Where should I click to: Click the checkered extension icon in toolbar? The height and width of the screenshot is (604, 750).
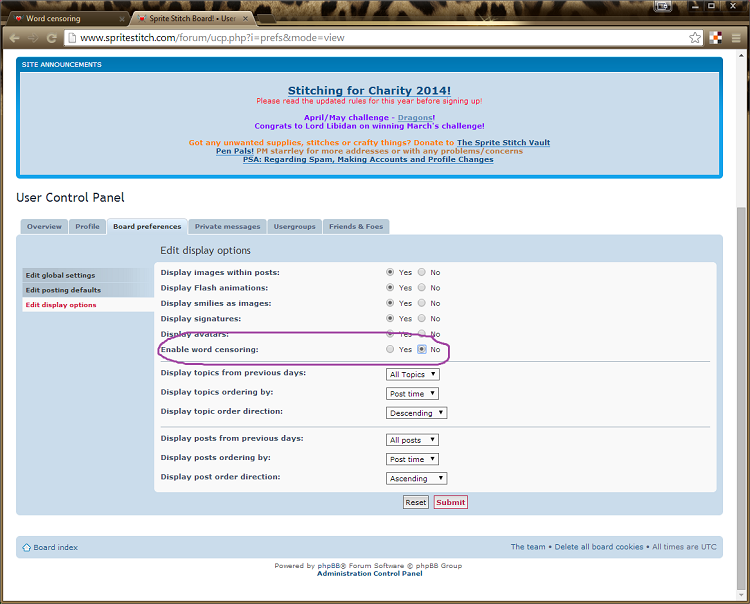(716, 38)
